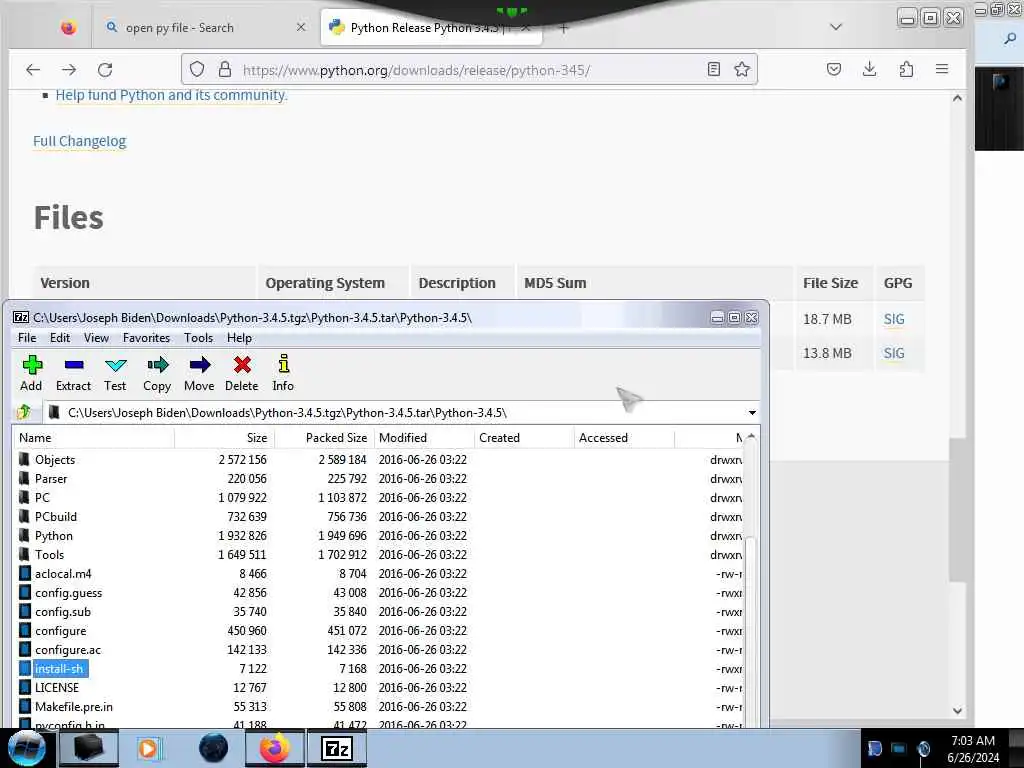Show site tracking protection shield
Image resolution: width=1024 pixels, height=768 pixels.
click(197, 69)
